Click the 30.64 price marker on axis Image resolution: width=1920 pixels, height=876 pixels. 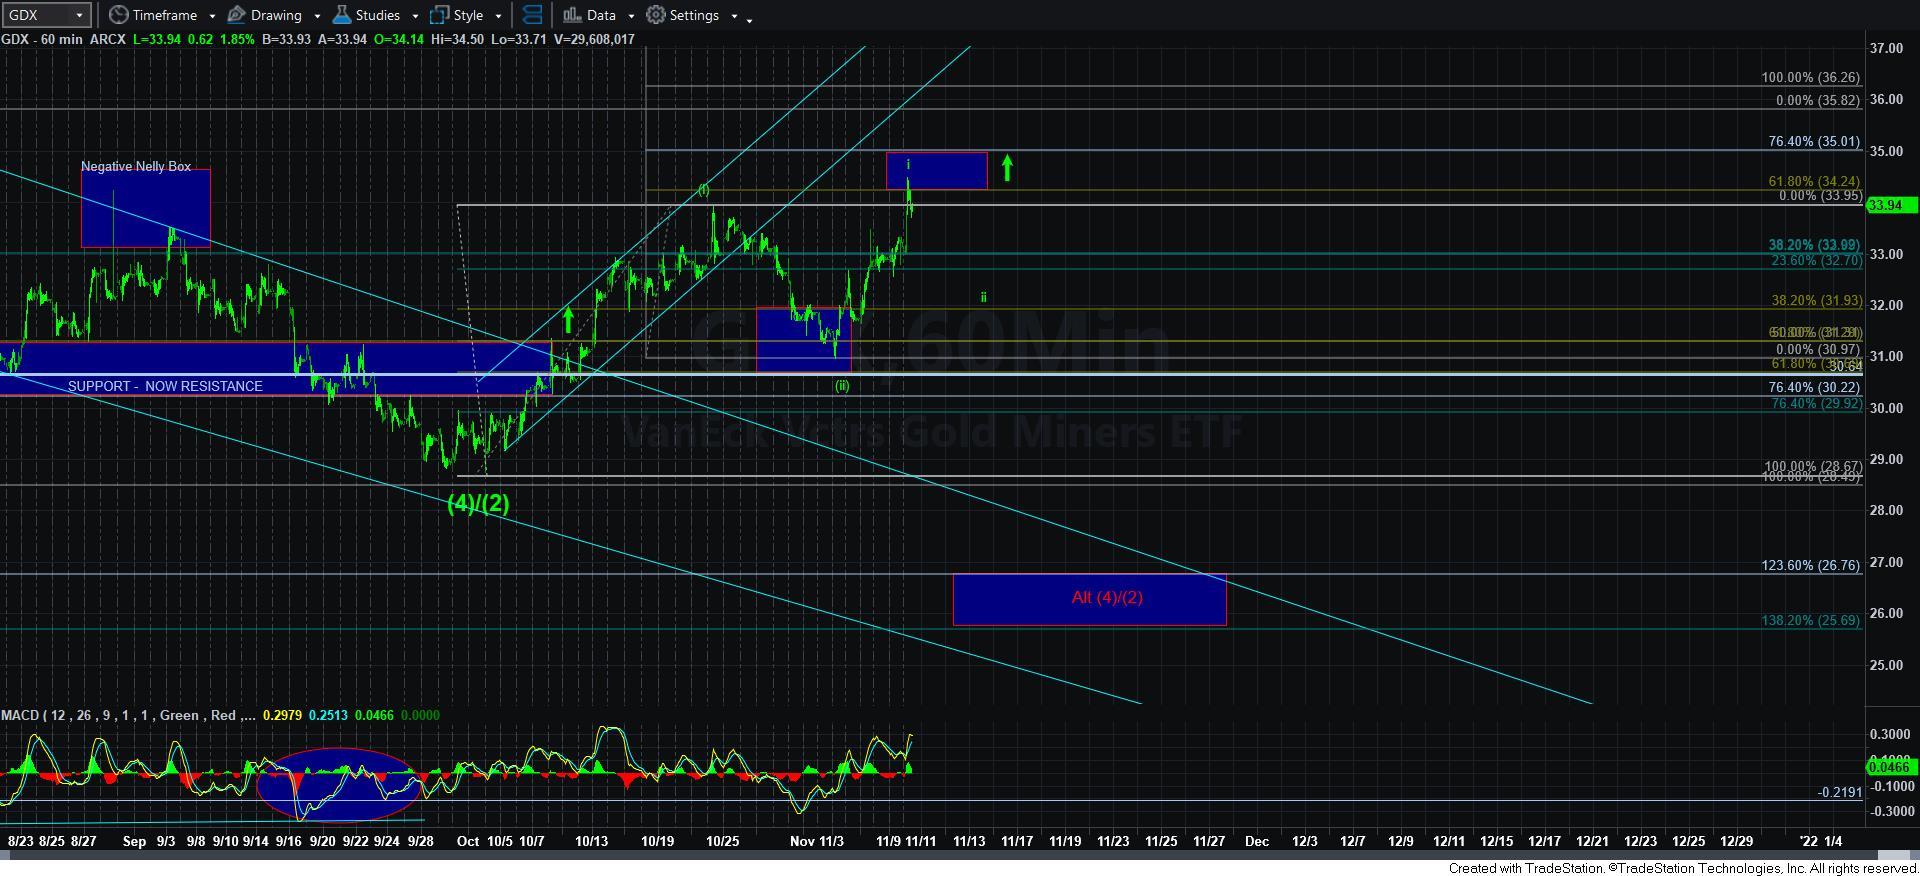[1845, 367]
